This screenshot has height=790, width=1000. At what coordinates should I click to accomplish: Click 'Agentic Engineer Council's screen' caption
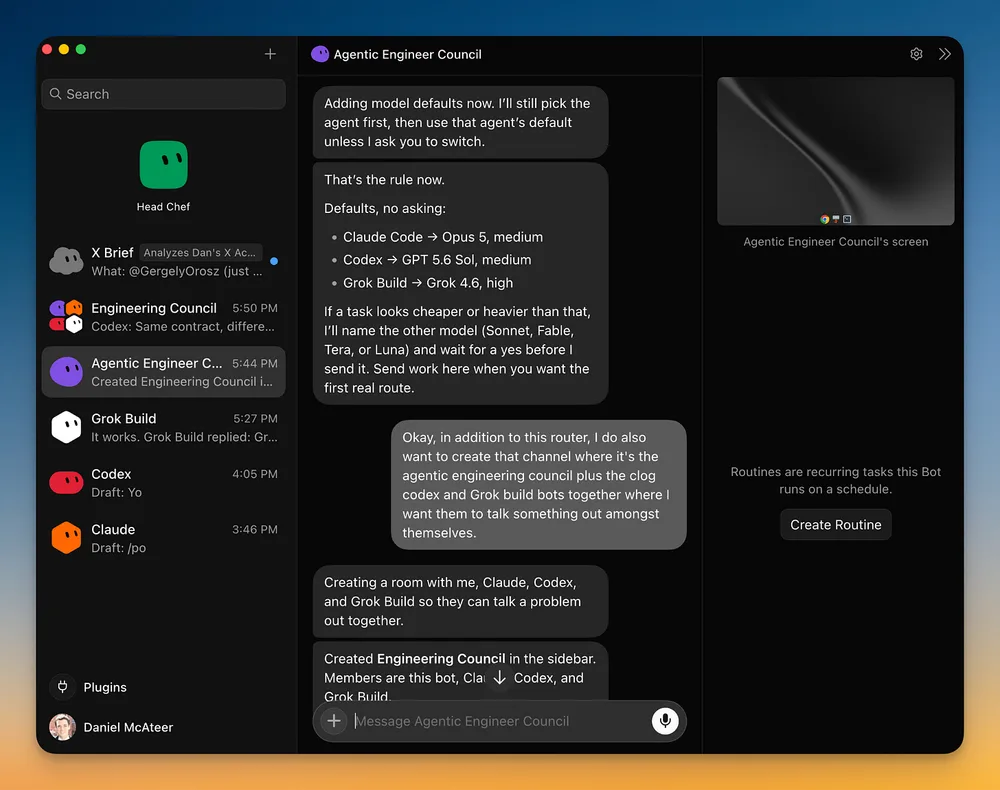click(x=835, y=242)
